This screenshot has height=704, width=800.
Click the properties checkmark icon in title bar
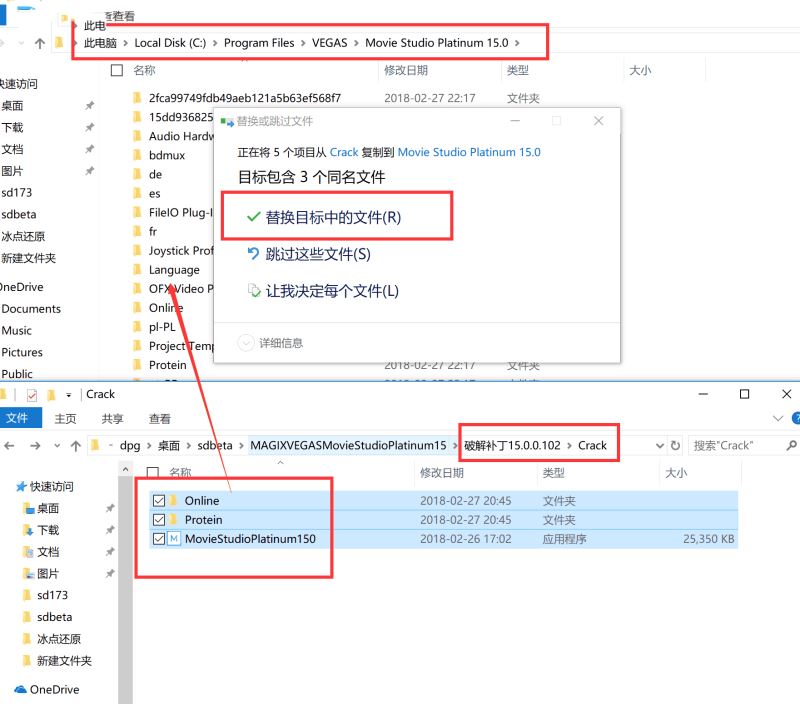pos(32,395)
